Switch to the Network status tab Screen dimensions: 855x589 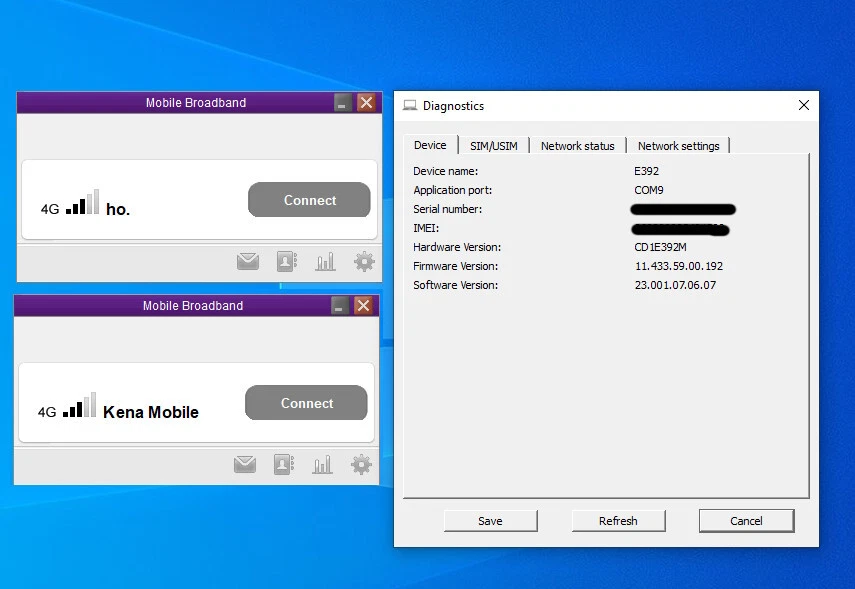click(577, 146)
